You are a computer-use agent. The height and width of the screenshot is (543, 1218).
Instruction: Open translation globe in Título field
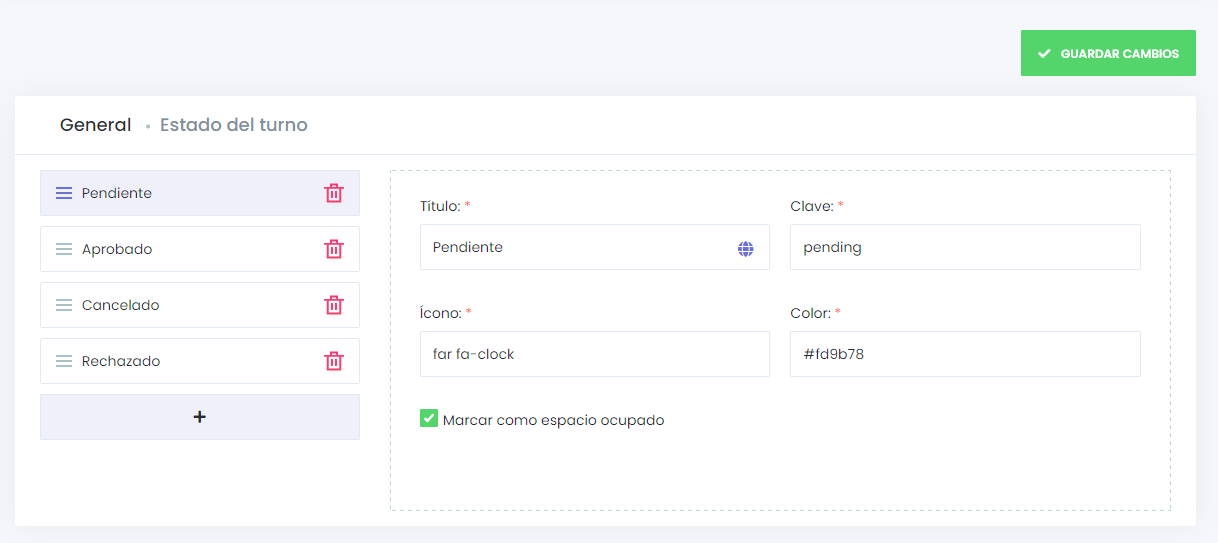(745, 248)
